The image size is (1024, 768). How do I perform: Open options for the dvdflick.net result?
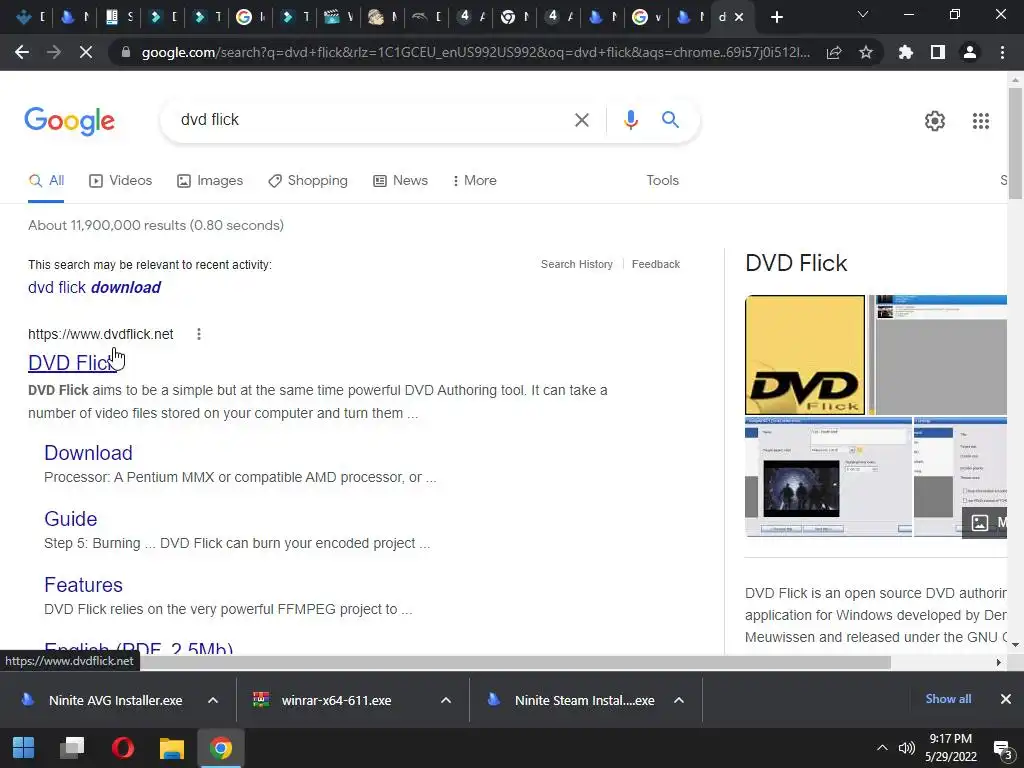coord(199,334)
